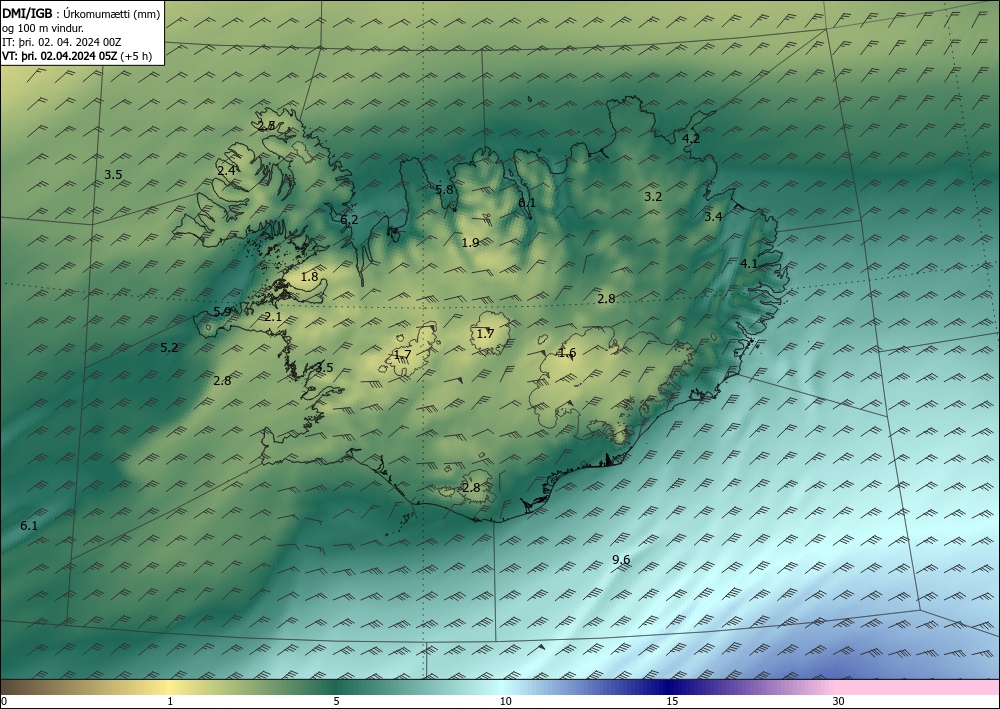Screen dimensions: 1000x709
Task: Click the 3.4 value on the map
Action: click(x=713, y=217)
